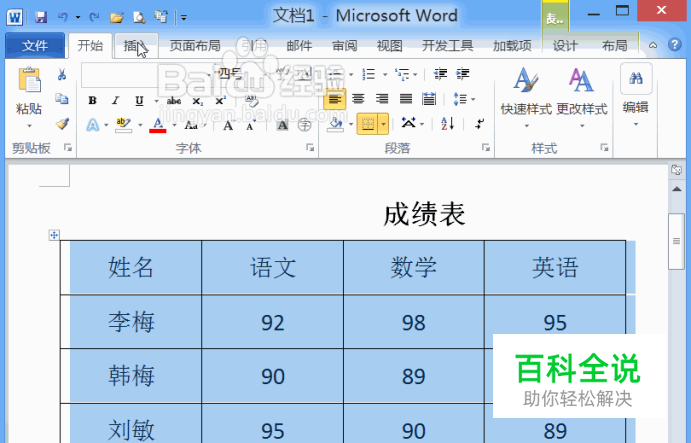Switch to the 视图 tab
The width and height of the screenshot is (691, 443).
point(390,45)
